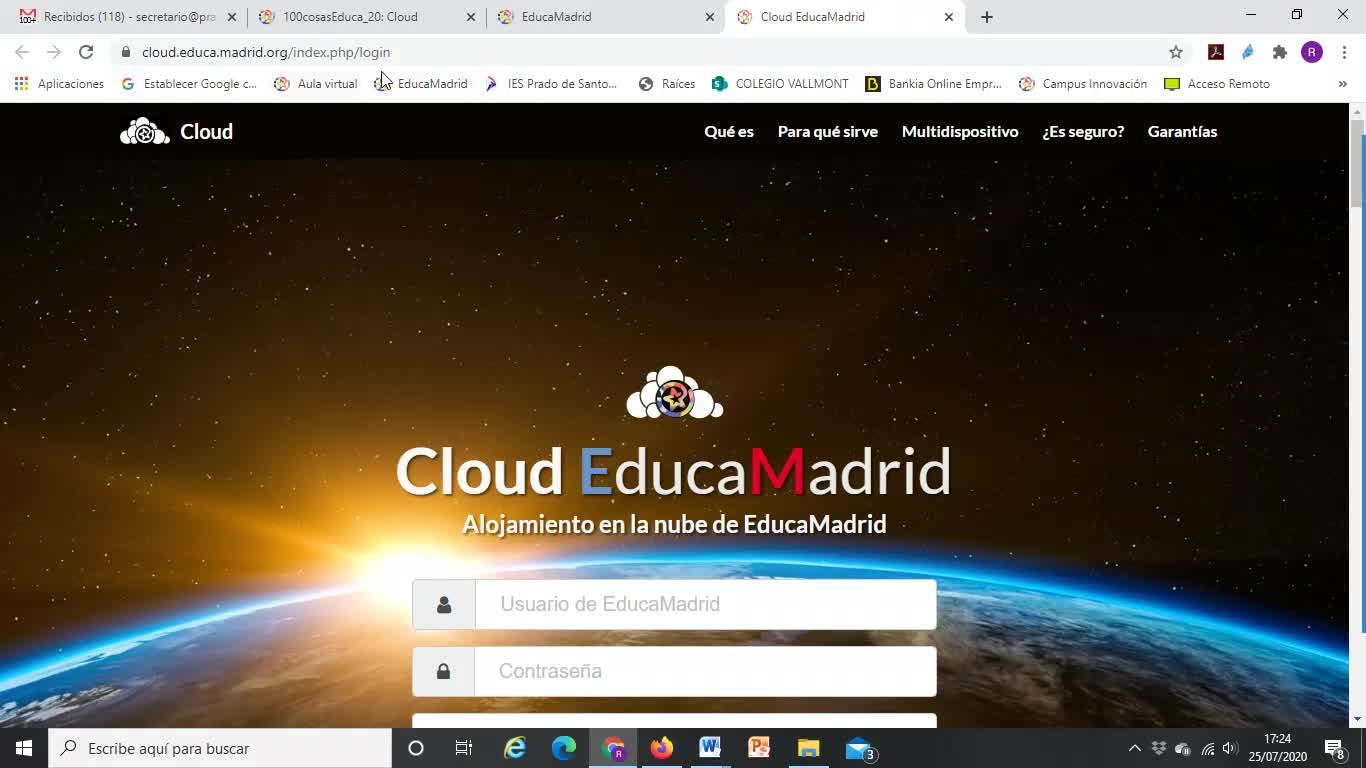Bookmark this page with the star icon
Screen dimensions: 1366x768
coord(1176,52)
